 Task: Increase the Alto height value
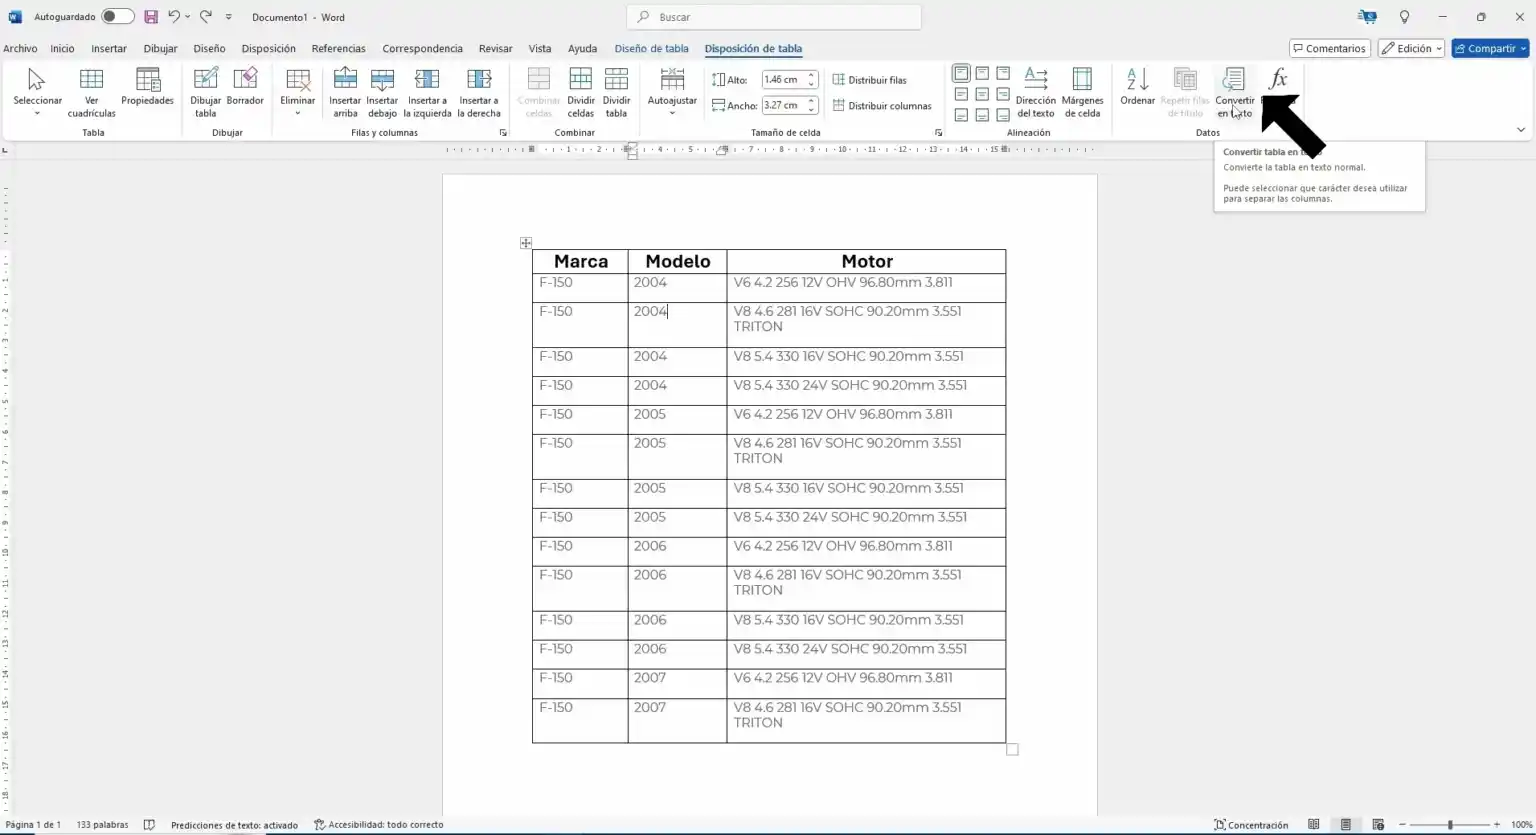pyautogui.click(x=812, y=76)
